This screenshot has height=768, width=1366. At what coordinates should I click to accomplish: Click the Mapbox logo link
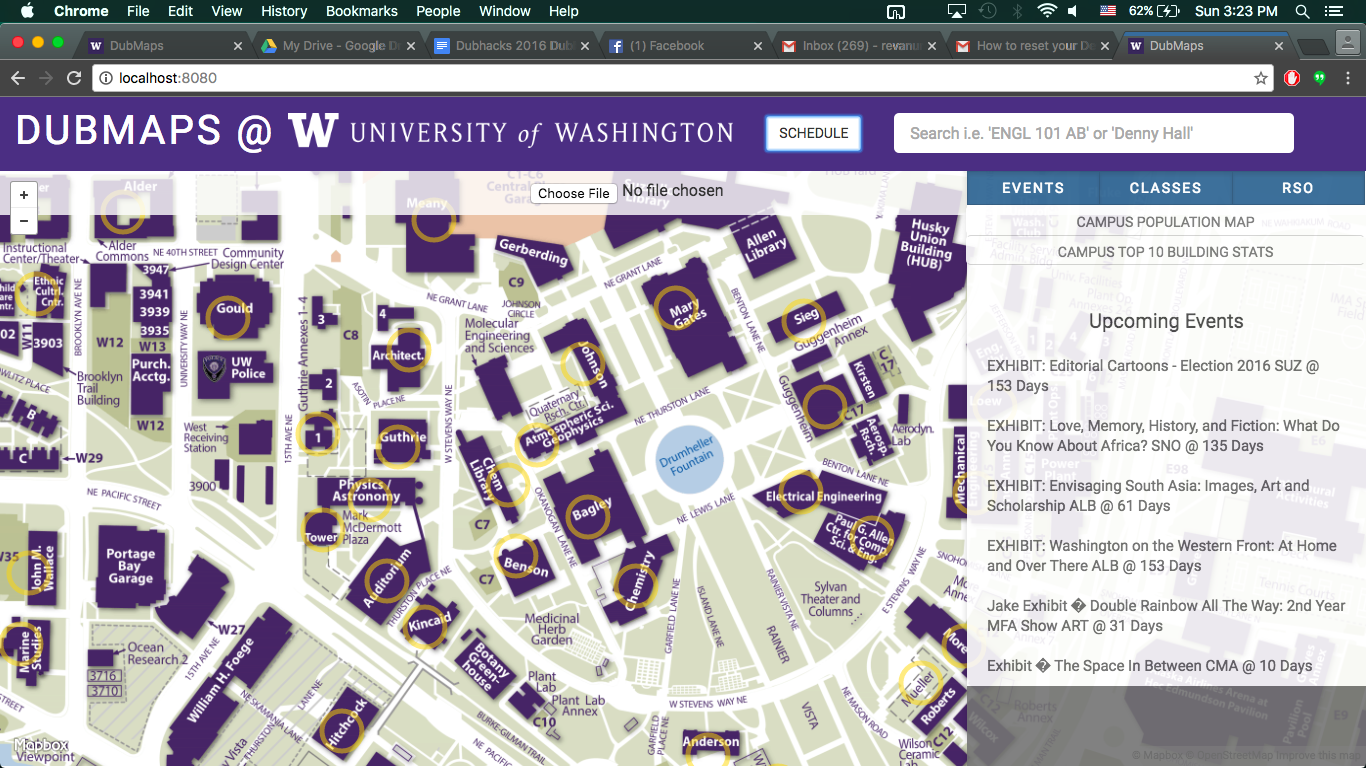coord(41,745)
